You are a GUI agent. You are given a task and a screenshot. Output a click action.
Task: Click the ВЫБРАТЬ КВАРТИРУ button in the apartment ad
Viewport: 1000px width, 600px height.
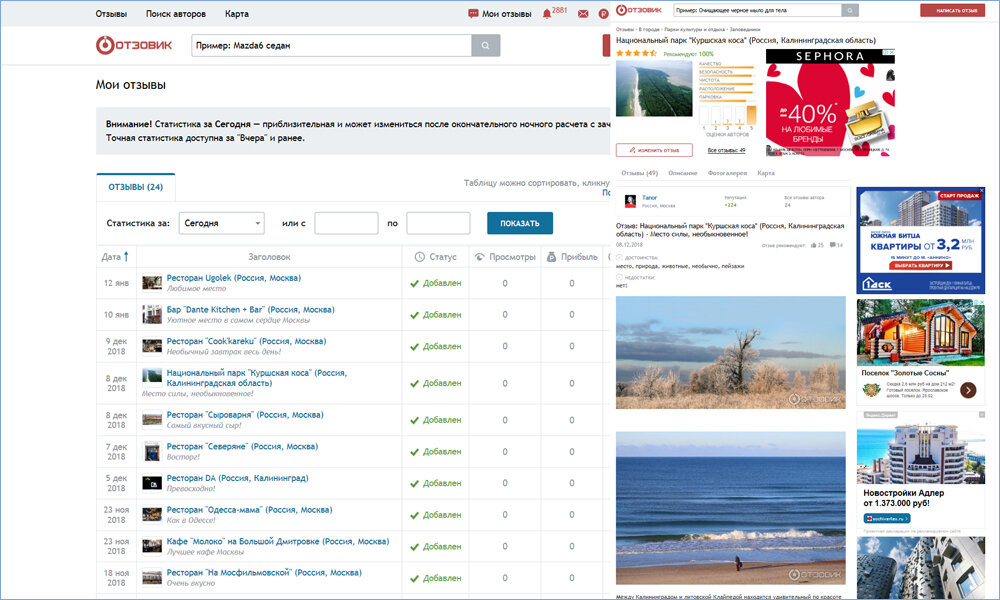click(920, 265)
